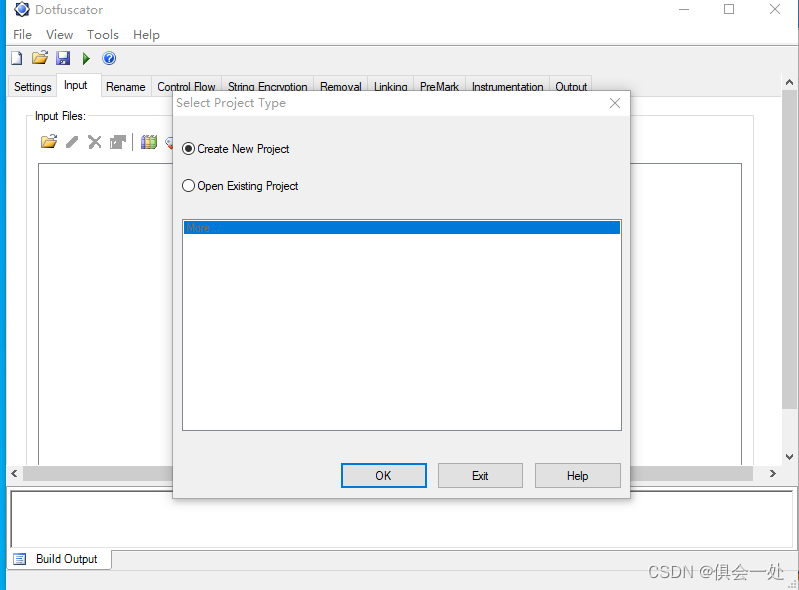Remove input file with the X icon
This screenshot has height=590, width=799.
pos(95,142)
